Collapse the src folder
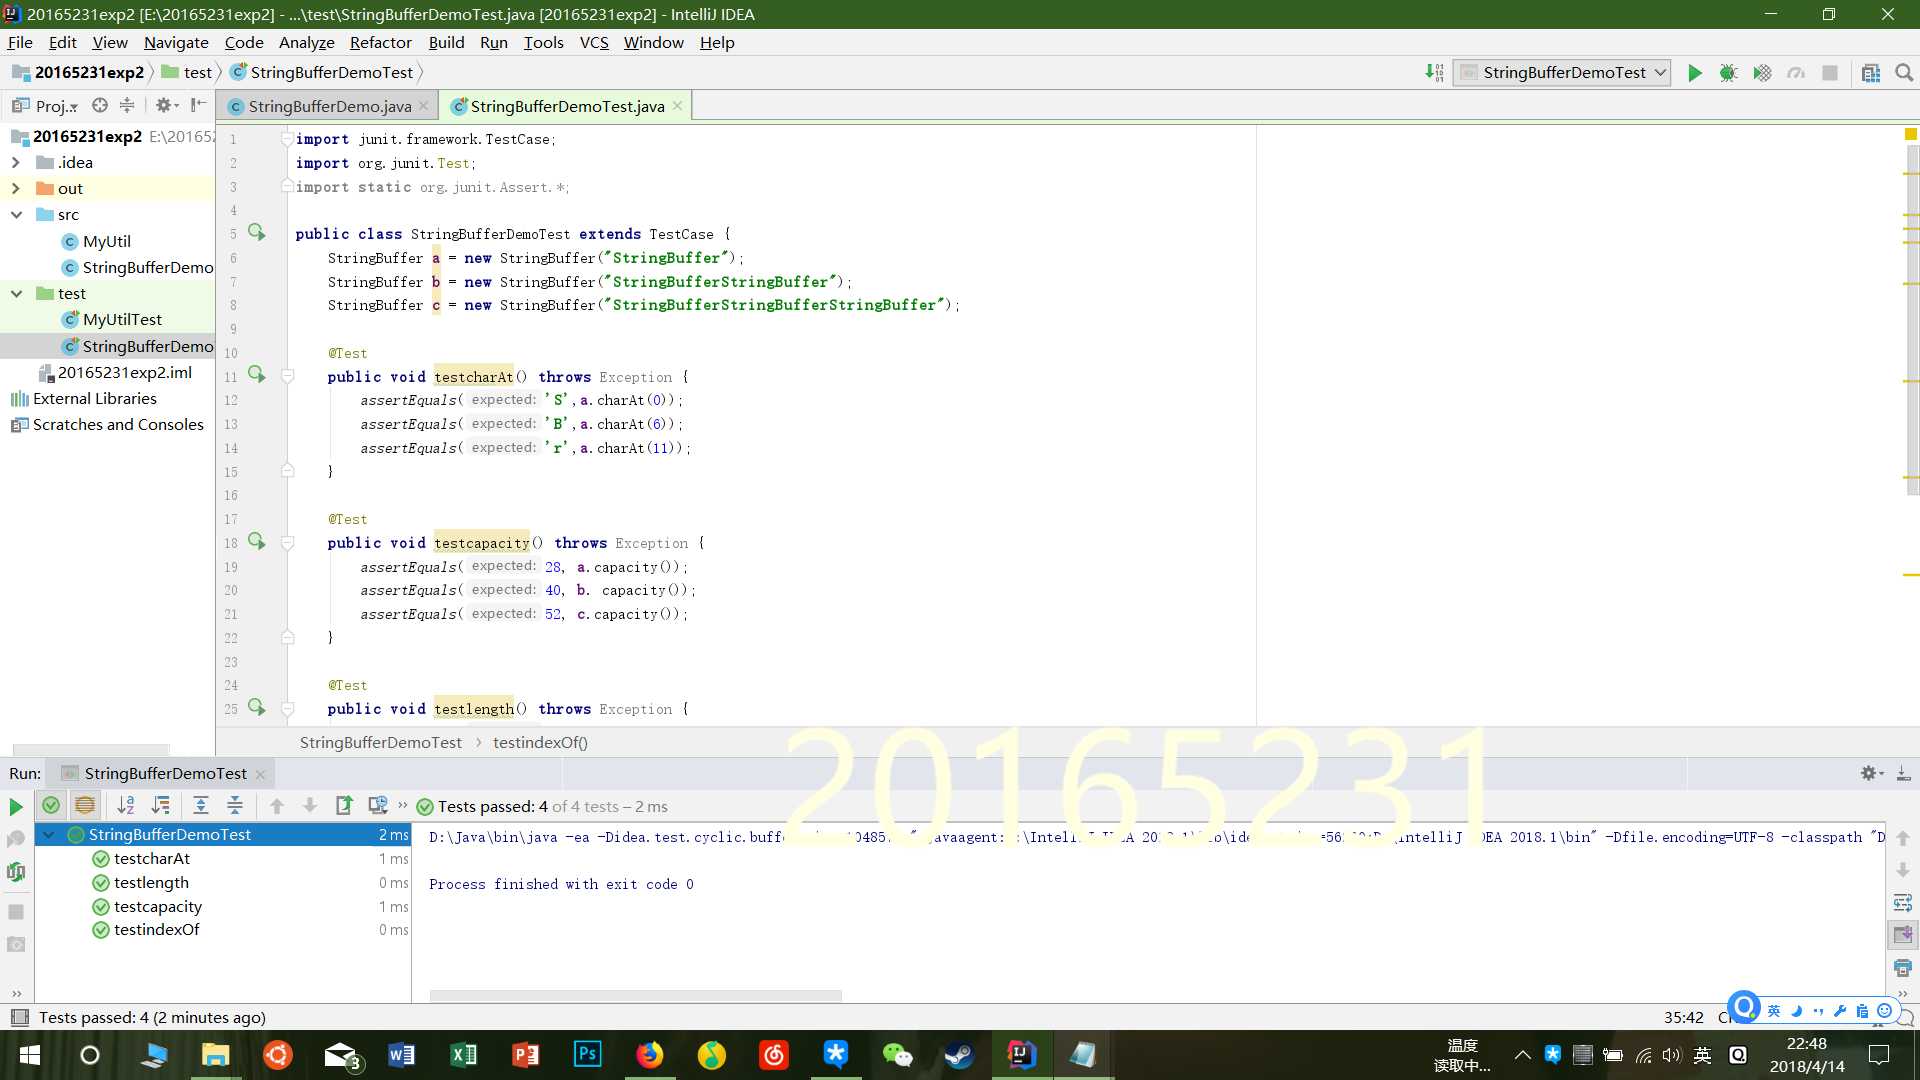1920x1080 pixels. pos(16,214)
